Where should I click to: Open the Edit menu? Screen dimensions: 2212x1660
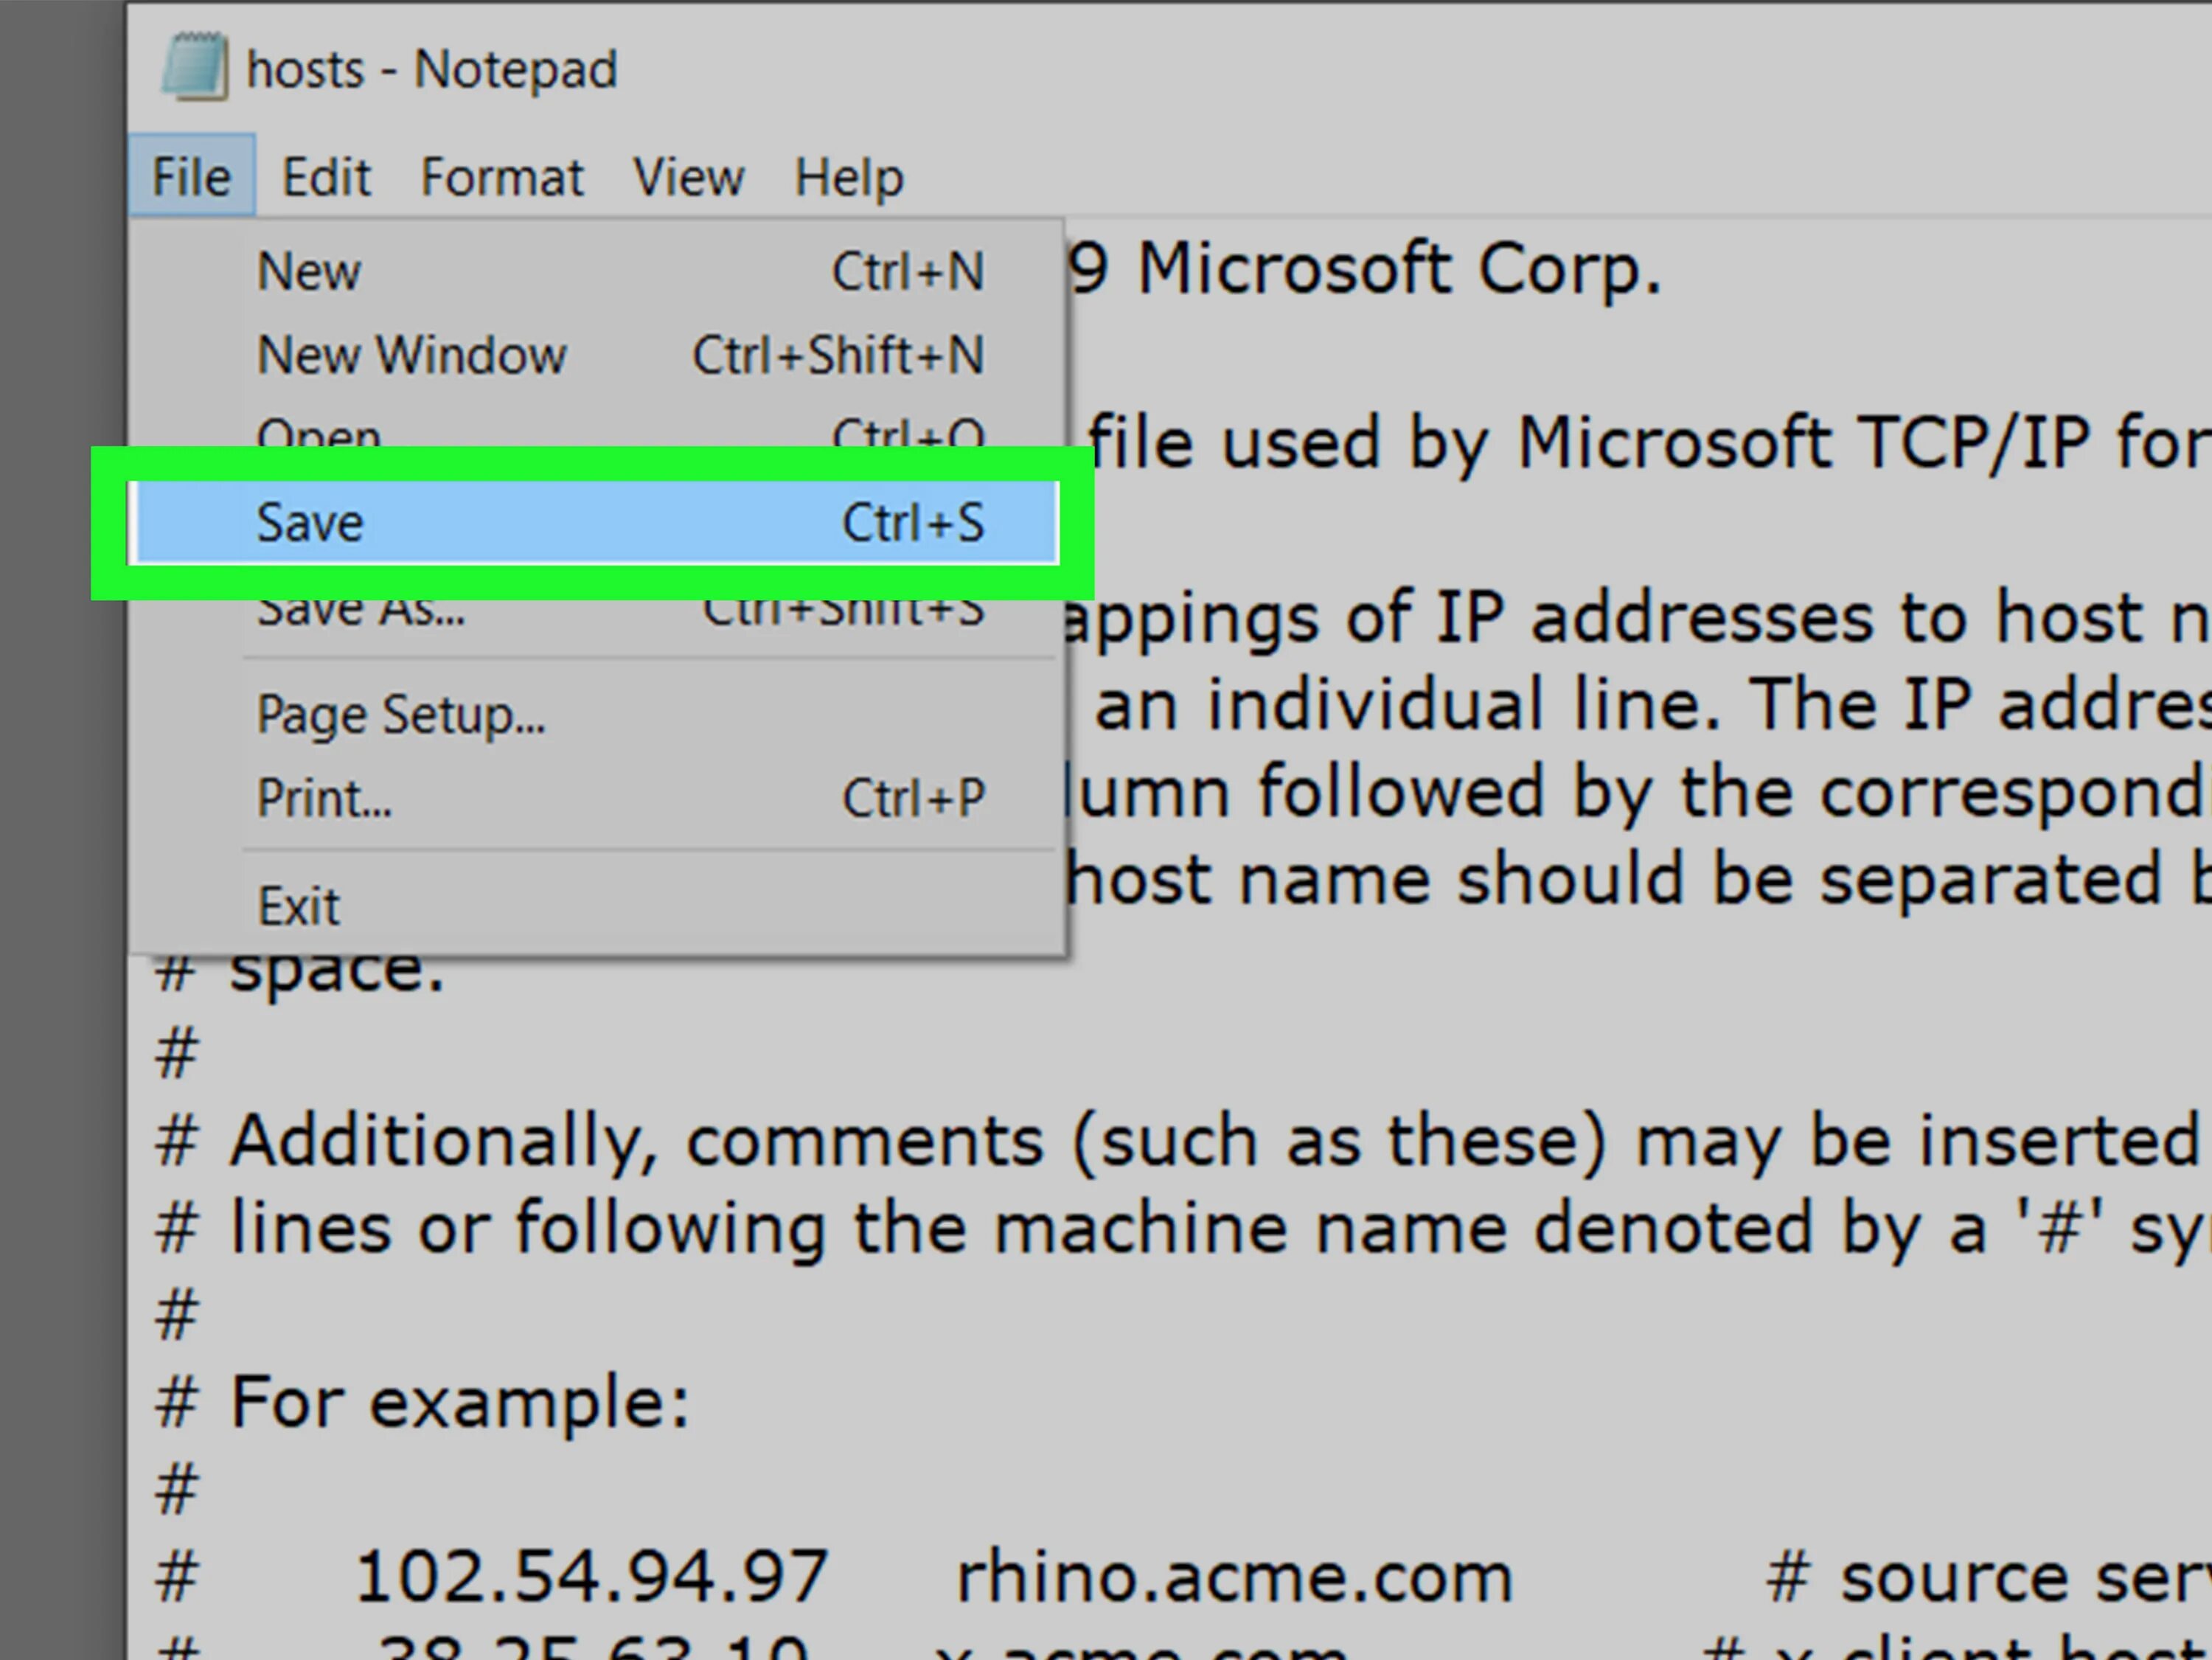(x=326, y=177)
